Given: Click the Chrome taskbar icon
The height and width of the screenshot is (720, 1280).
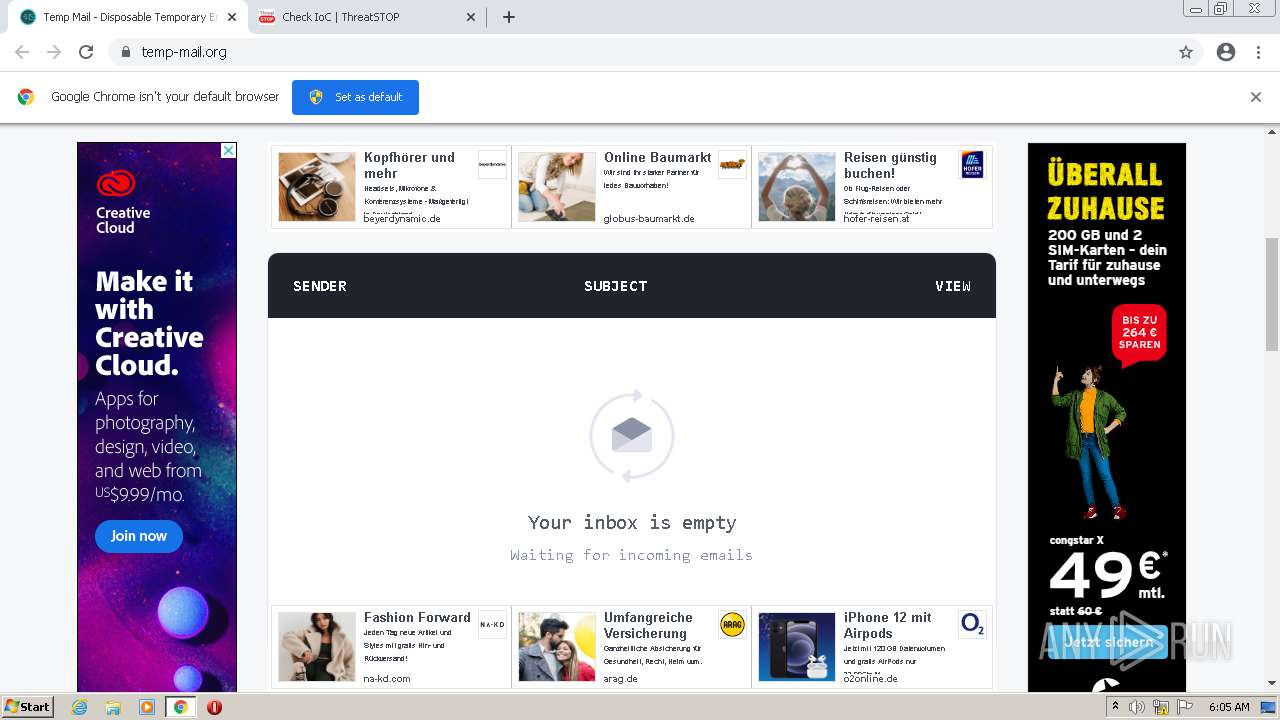Looking at the screenshot, I should tap(180, 707).
